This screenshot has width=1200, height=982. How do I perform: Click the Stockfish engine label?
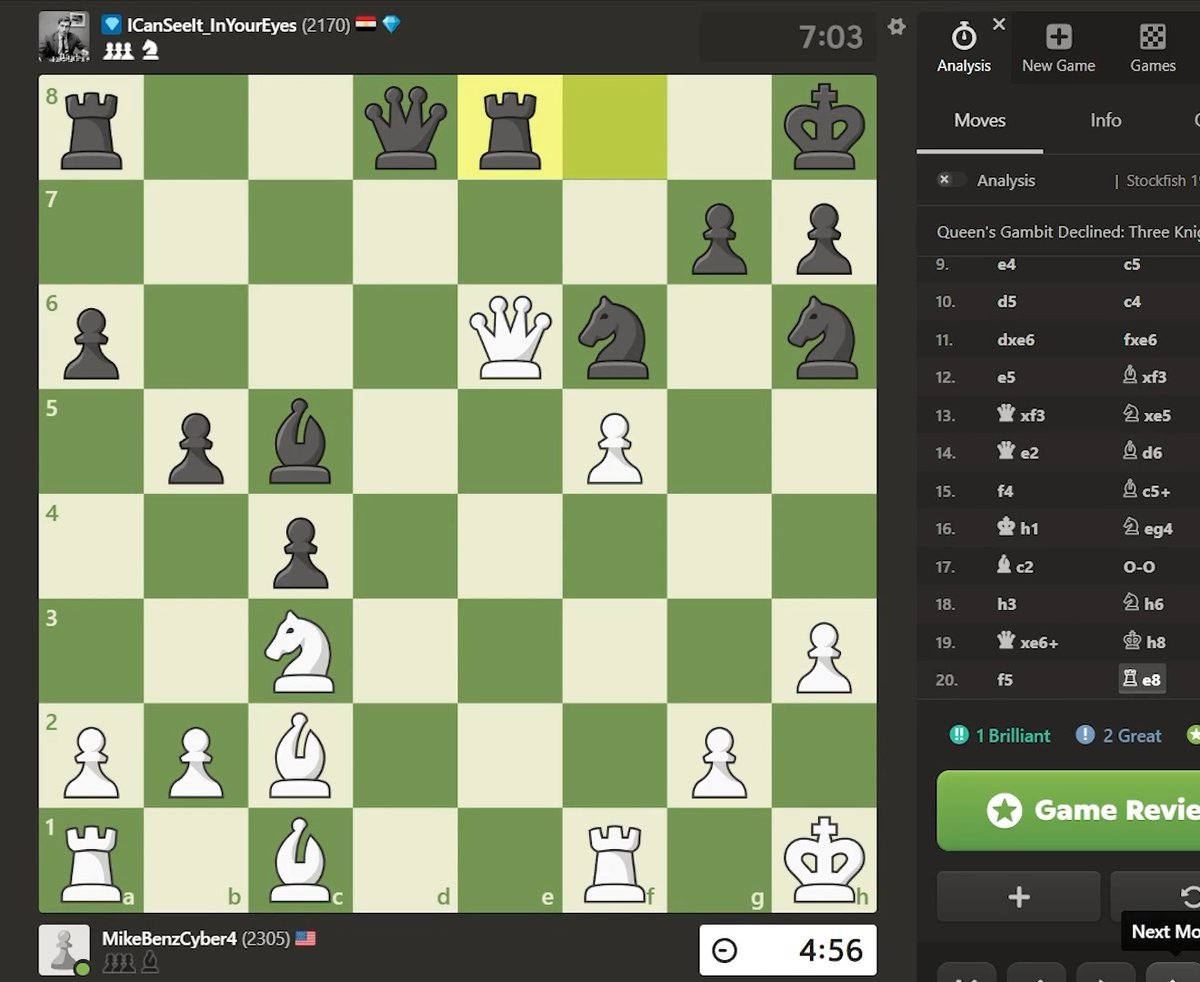pyautogui.click(x=1162, y=181)
